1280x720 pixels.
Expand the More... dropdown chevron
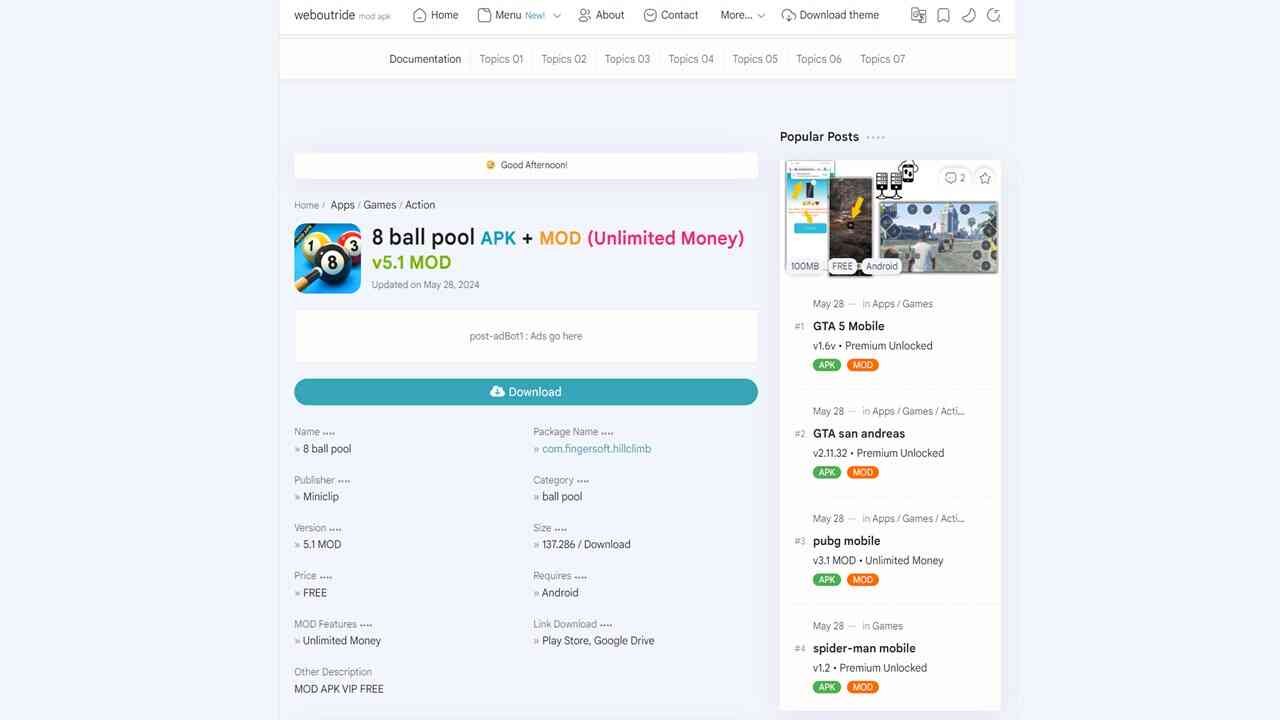click(x=761, y=16)
